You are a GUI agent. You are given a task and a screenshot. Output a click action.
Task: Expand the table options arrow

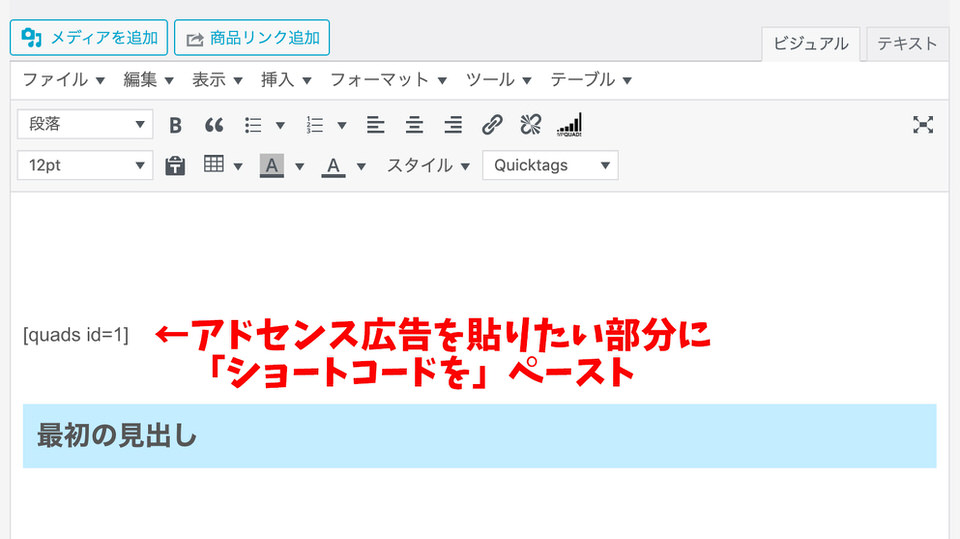point(238,166)
